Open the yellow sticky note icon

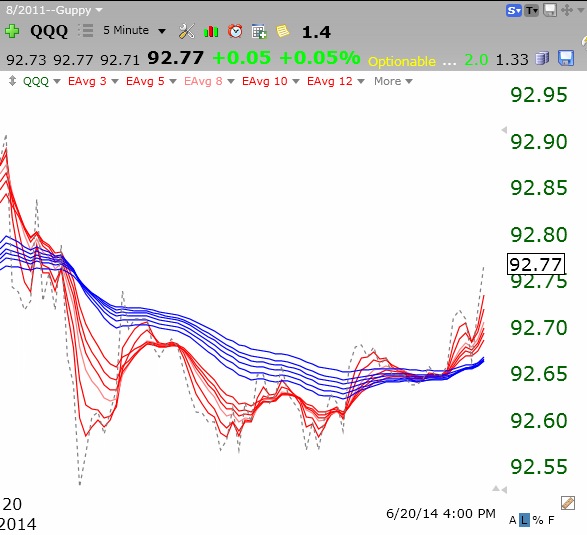coord(283,31)
